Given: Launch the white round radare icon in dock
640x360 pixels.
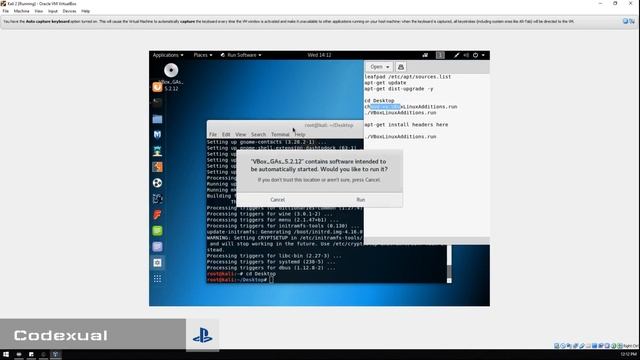Looking at the screenshot, I should pos(157,183).
